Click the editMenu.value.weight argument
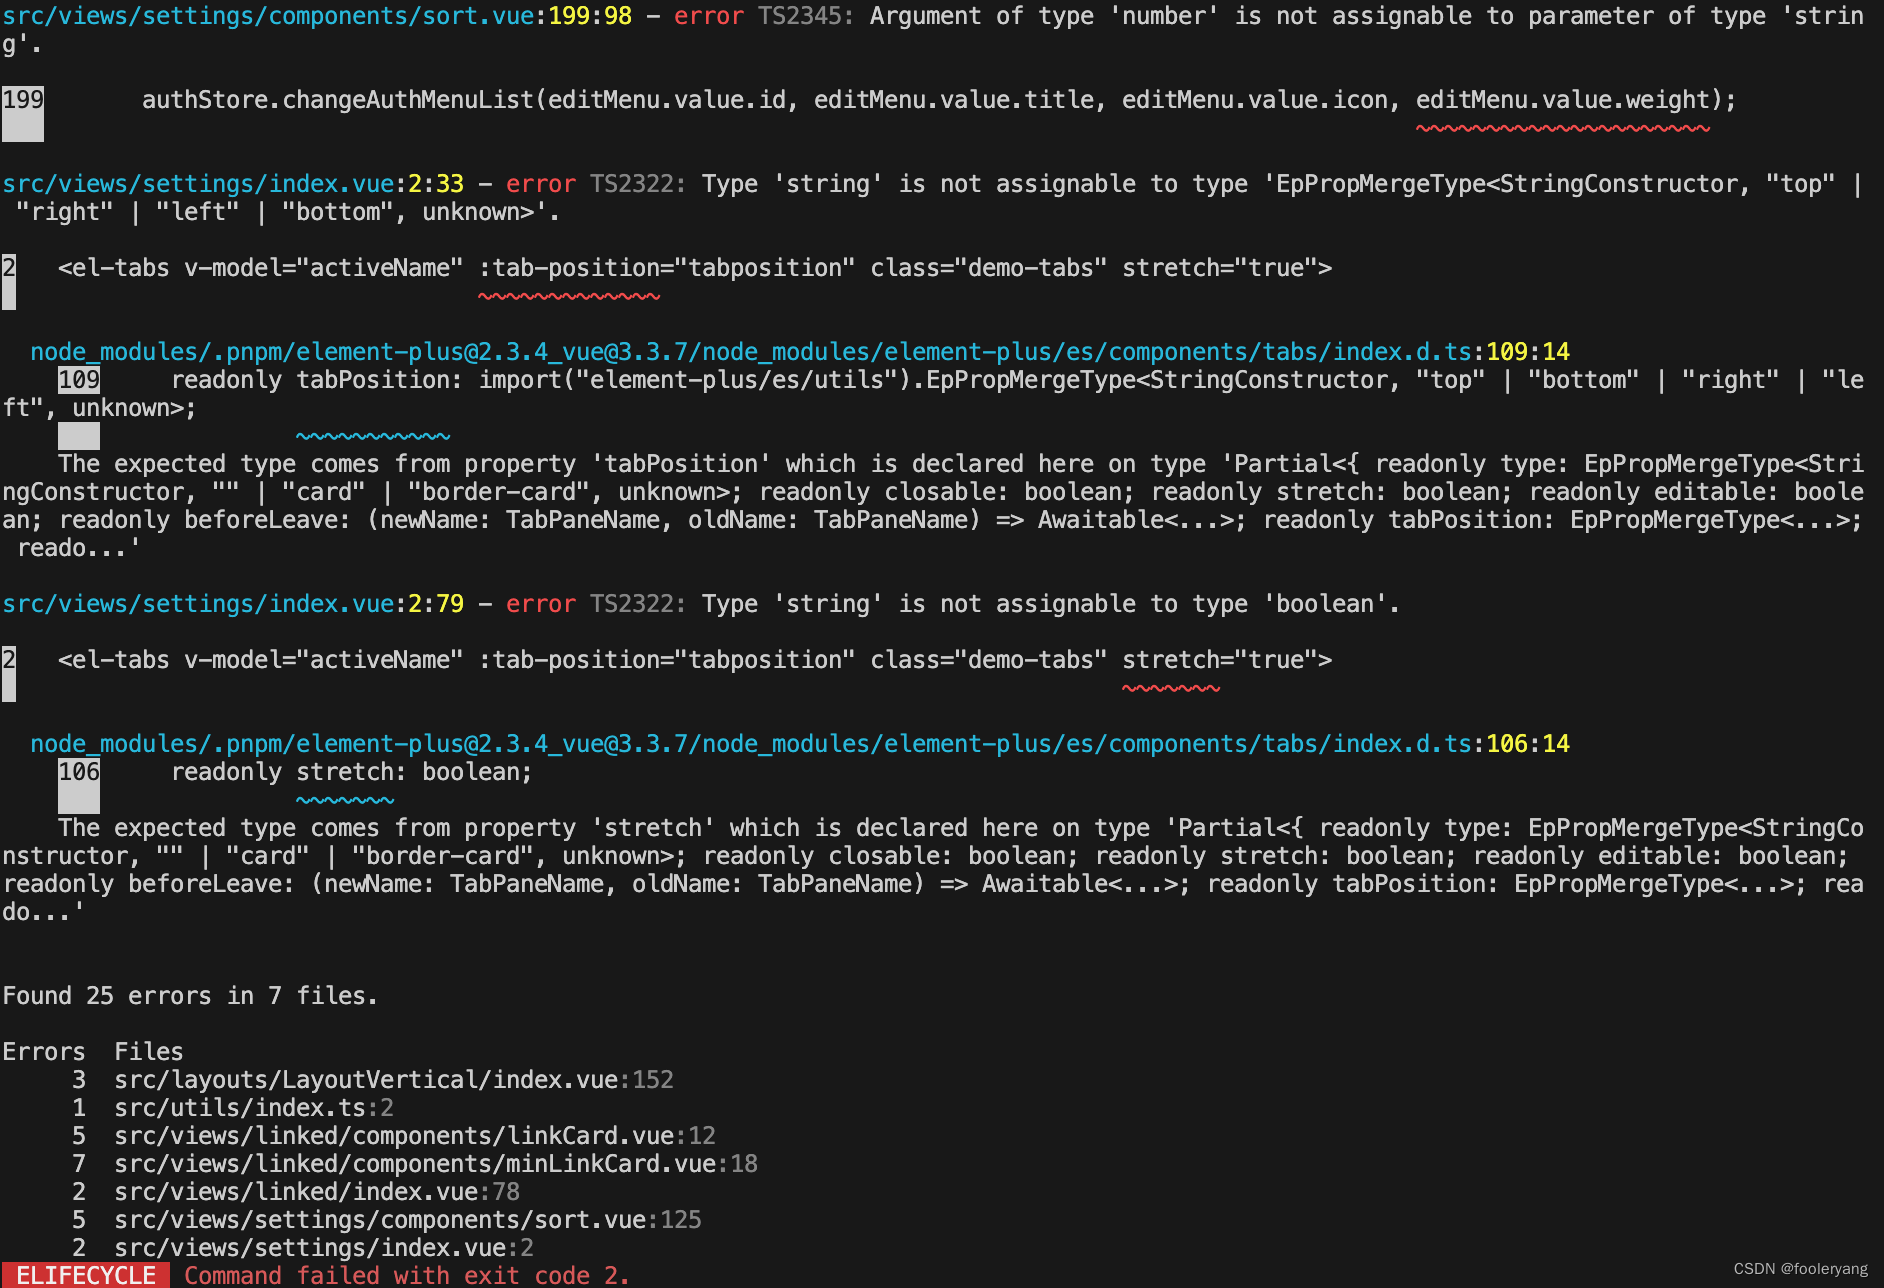This screenshot has height=1288, width=1884. coord(1563,100)
